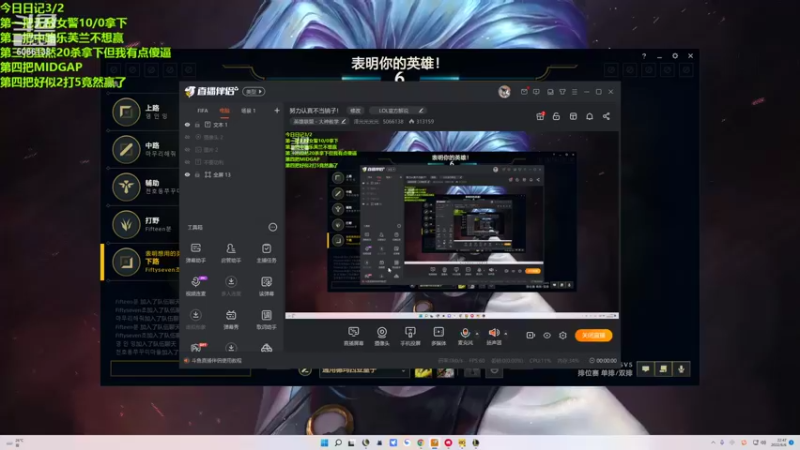
Task: Click the inbox tray icon in title bar
Action: click(x=550, y=92)
